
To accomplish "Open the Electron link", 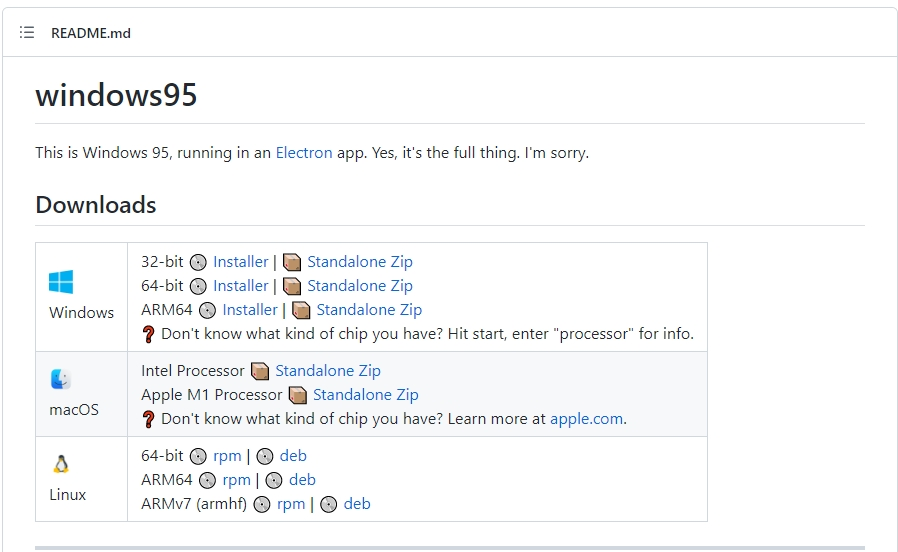I will [x=304, y=153].
